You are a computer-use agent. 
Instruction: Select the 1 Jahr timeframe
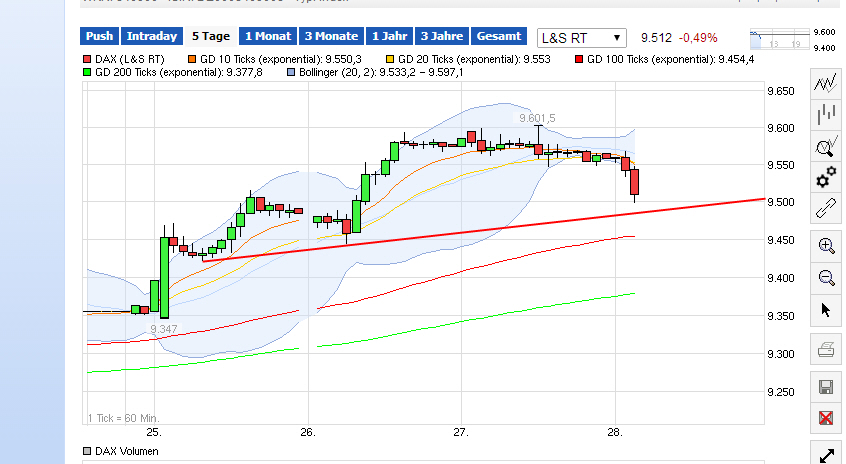click(x=390, y=36)
